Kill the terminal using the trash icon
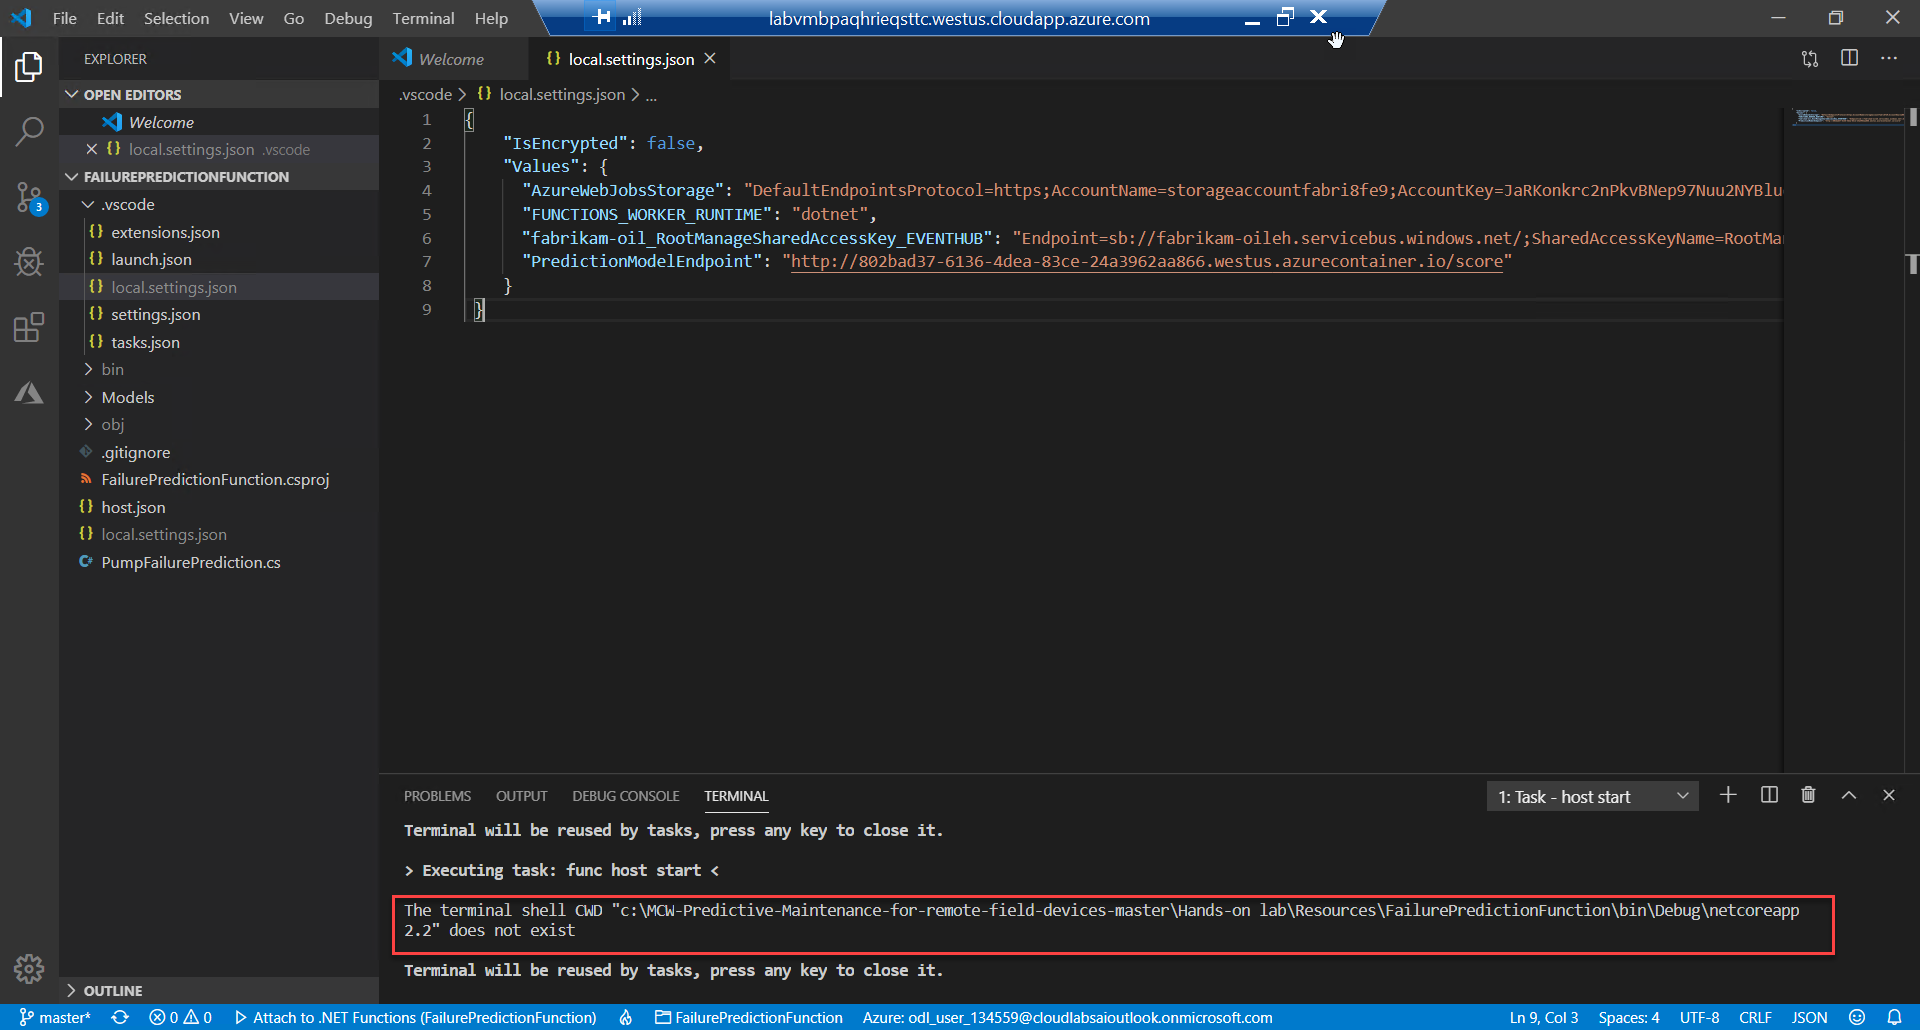The width and height of the screenshot is (1920, 1030). click(1808, 795)
